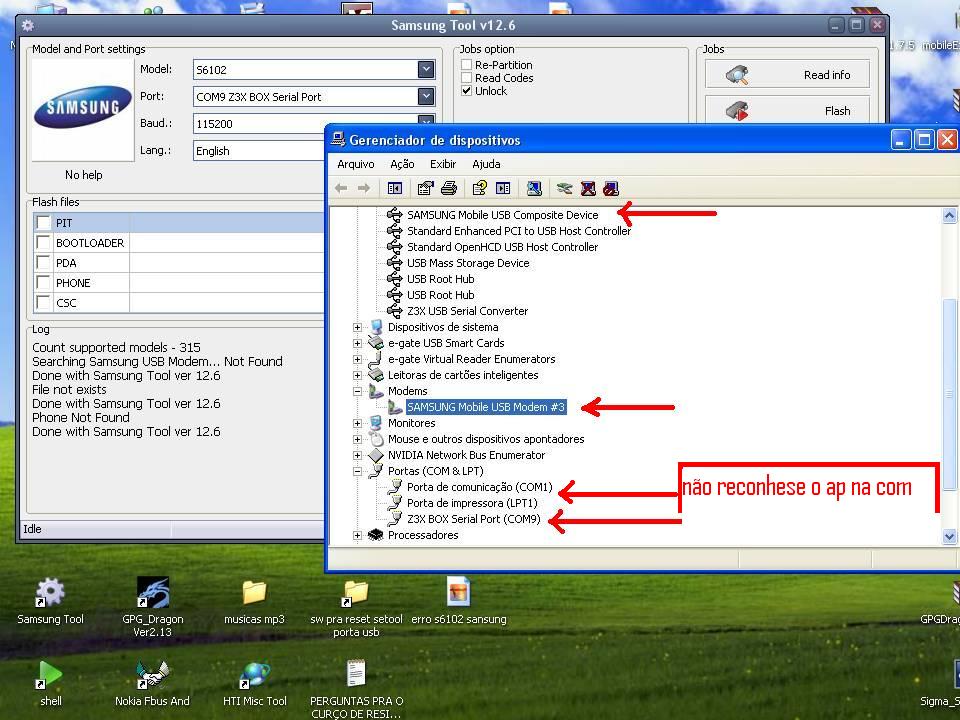960x720 pixels.
Task: Click the Back arrow in Device Manager toolbar
Action: (341, 189)
